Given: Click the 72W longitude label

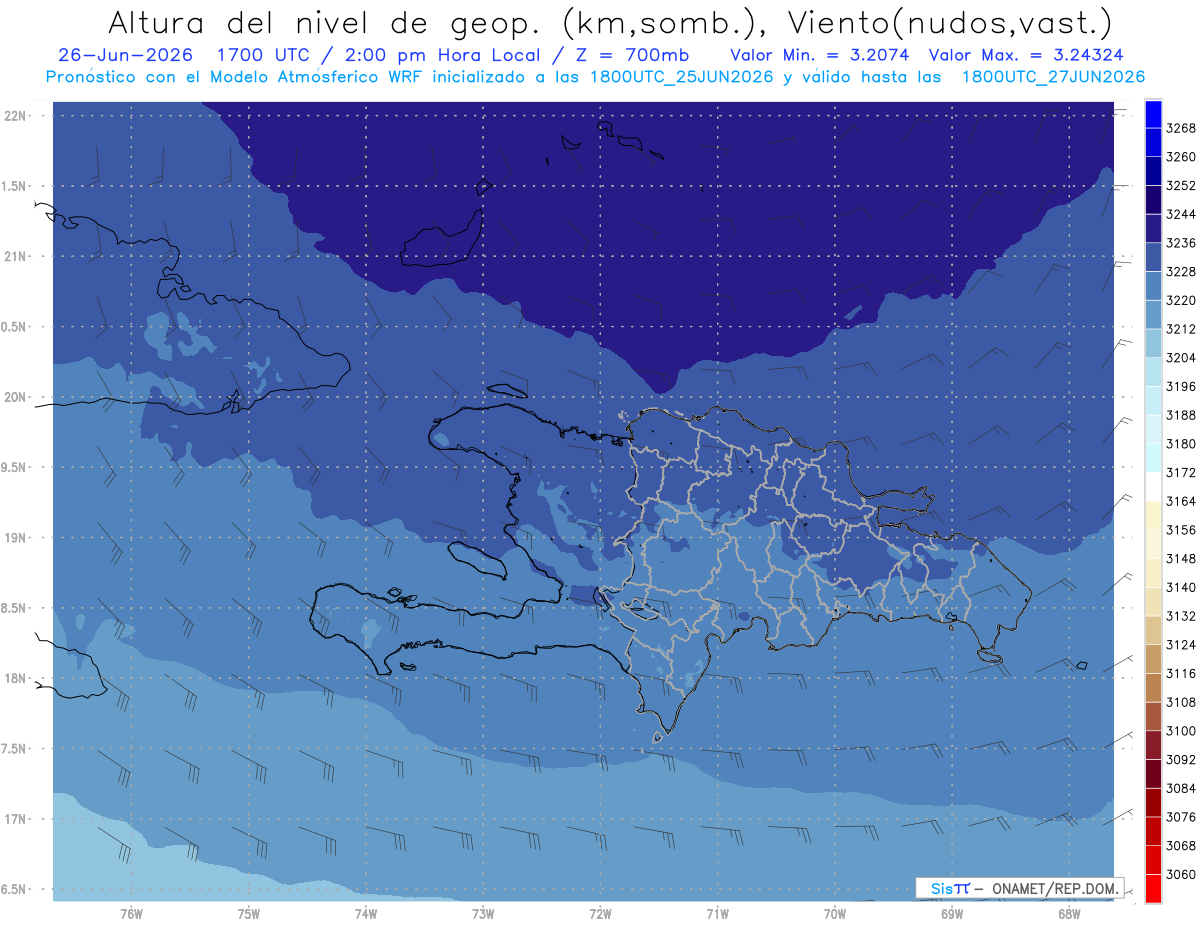Looking at the screenshot, I should pyautogui.click(x=600, y=913).
